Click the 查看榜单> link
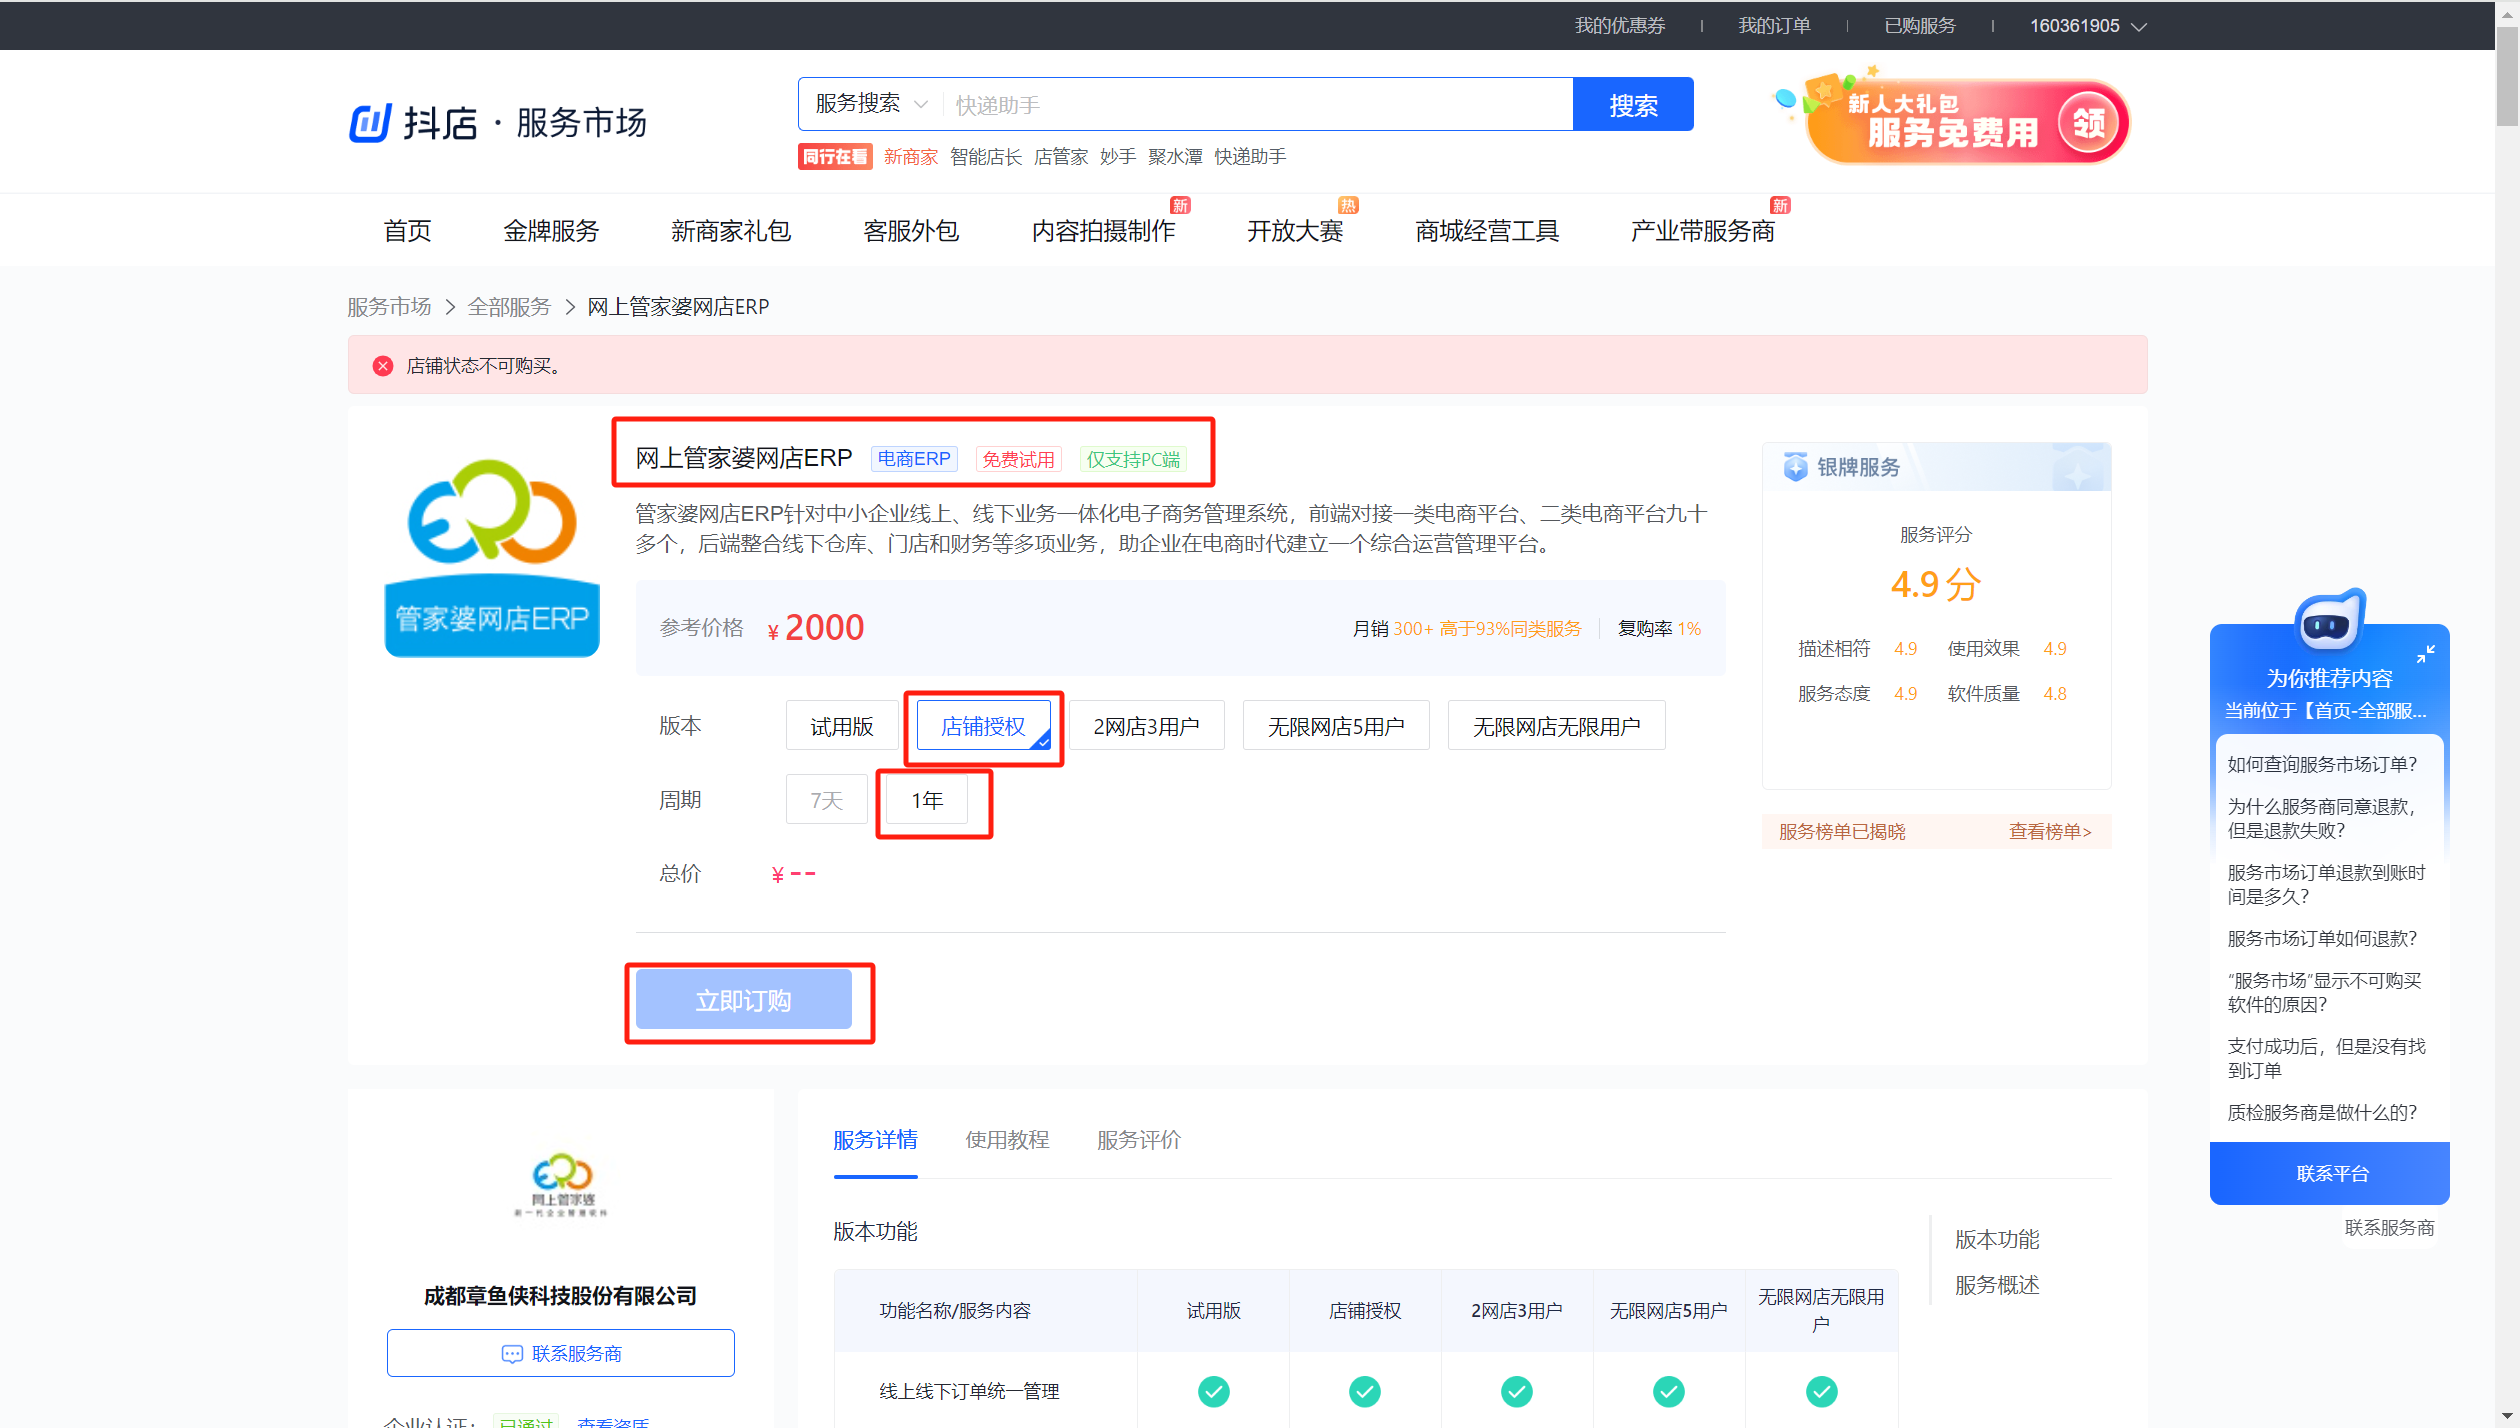Screen dimensions: 2520x1428 coord(2050,832)
